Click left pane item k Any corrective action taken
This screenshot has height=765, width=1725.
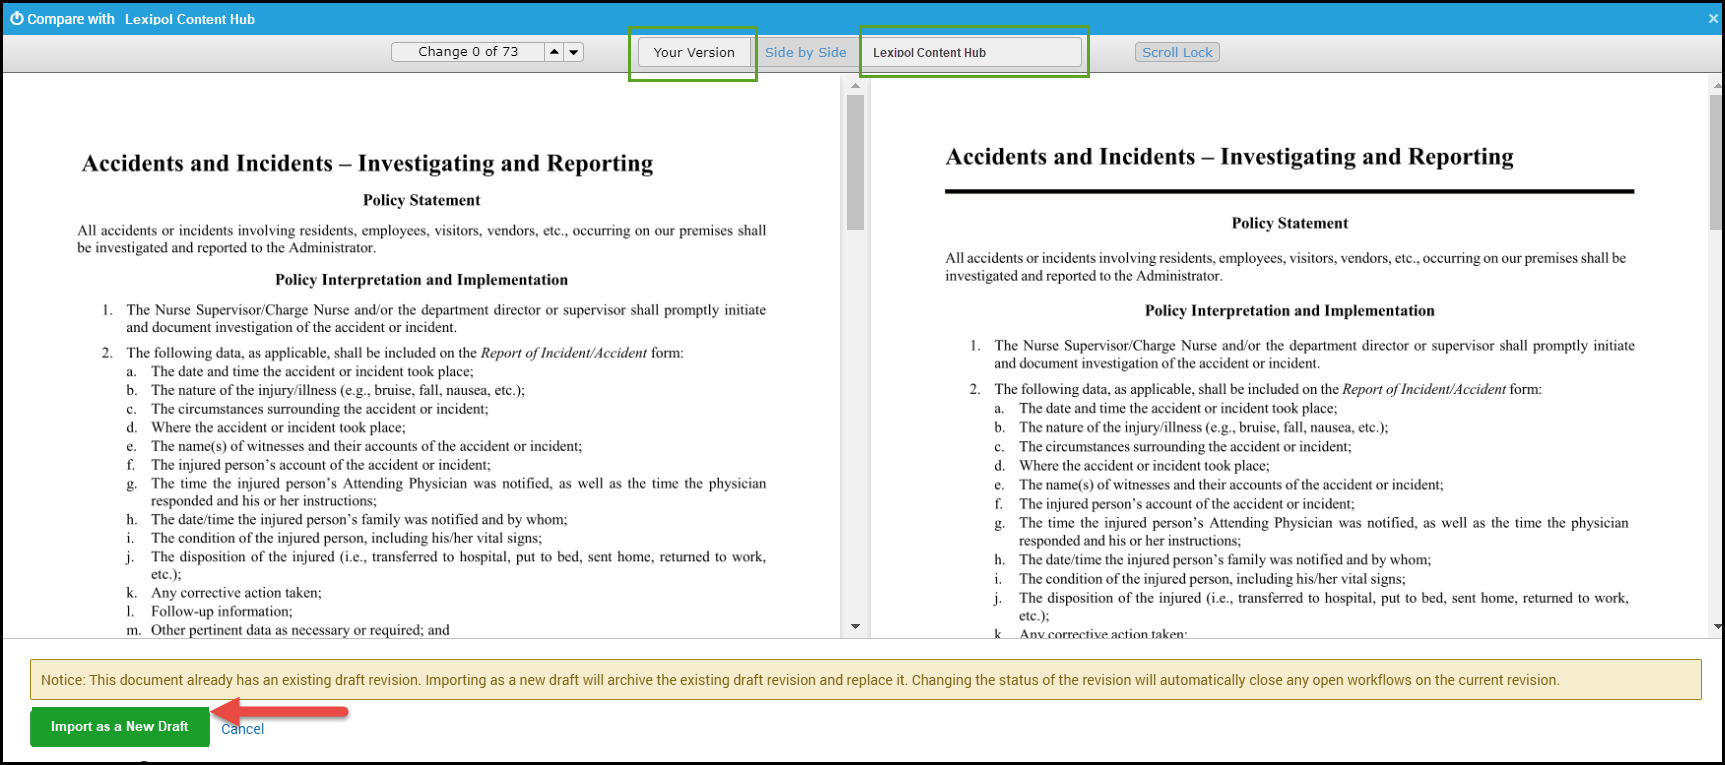[236, 593]
